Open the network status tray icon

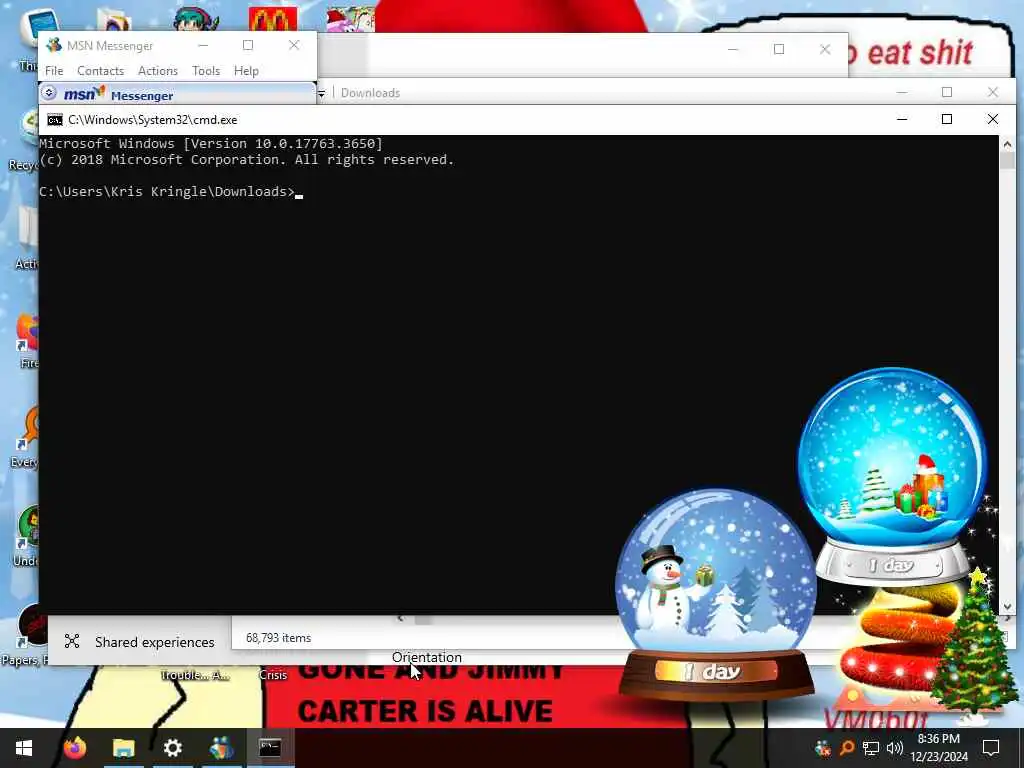[x=871, y=748]
